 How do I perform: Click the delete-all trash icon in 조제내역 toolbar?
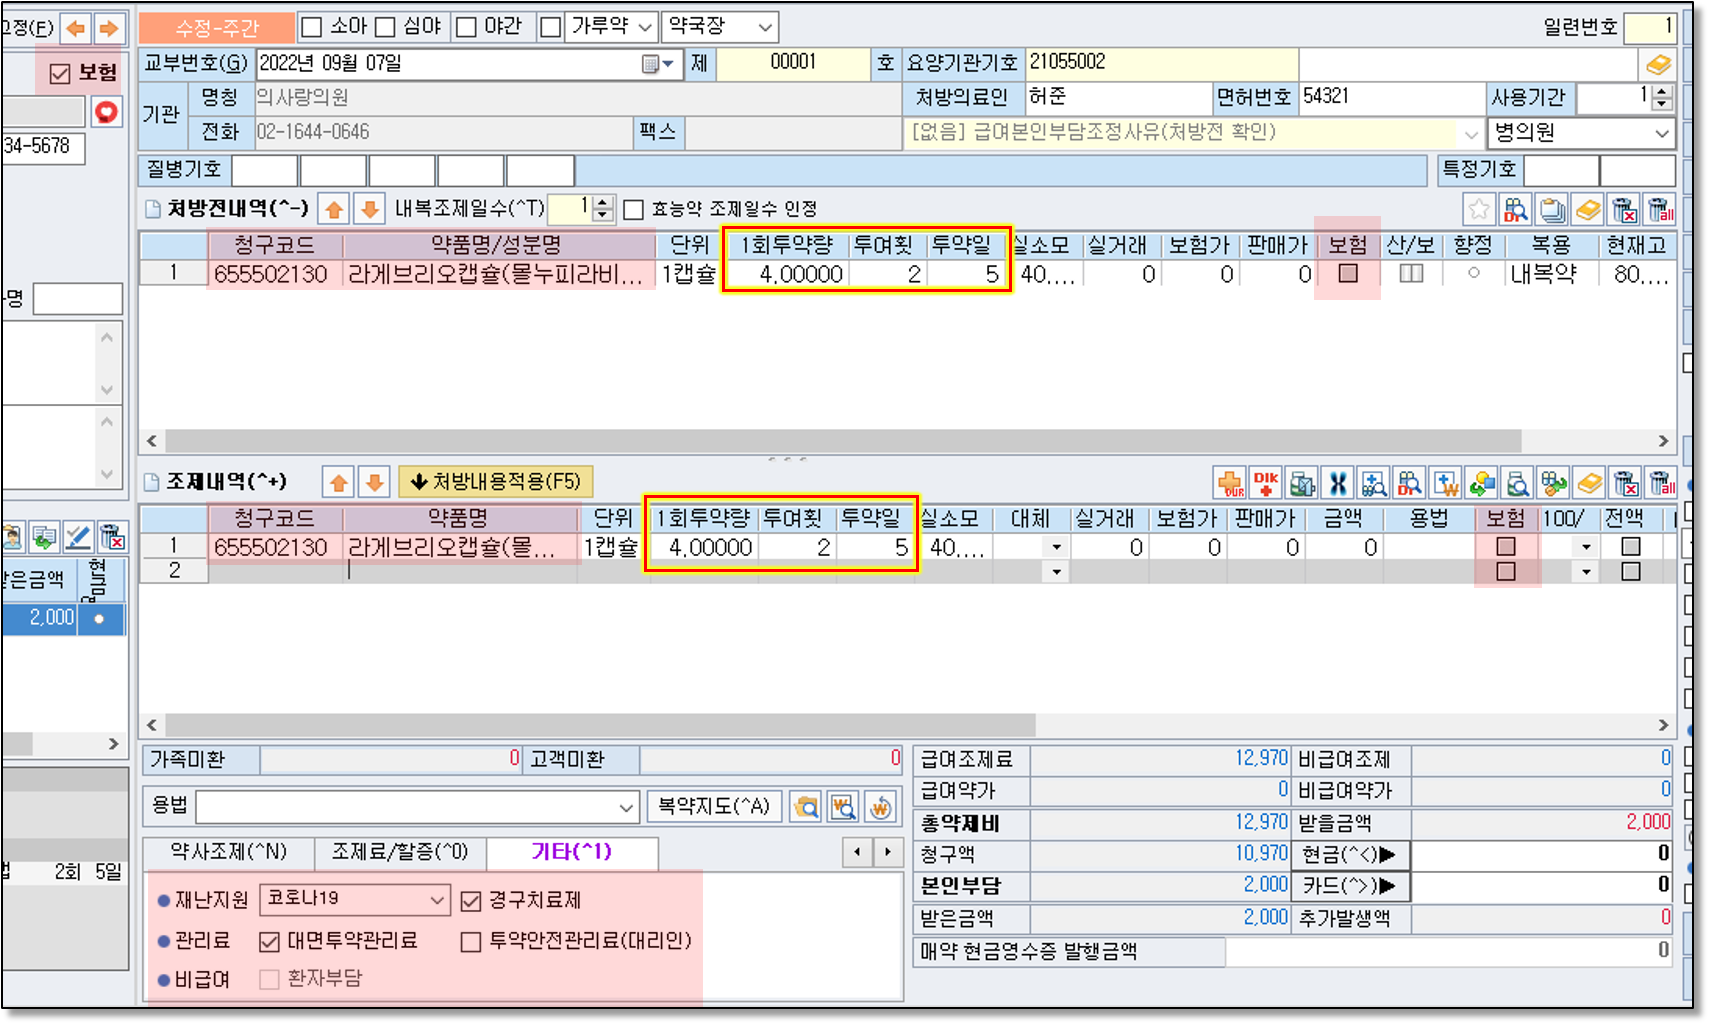pyautogui.click(x=1661, y=484)
